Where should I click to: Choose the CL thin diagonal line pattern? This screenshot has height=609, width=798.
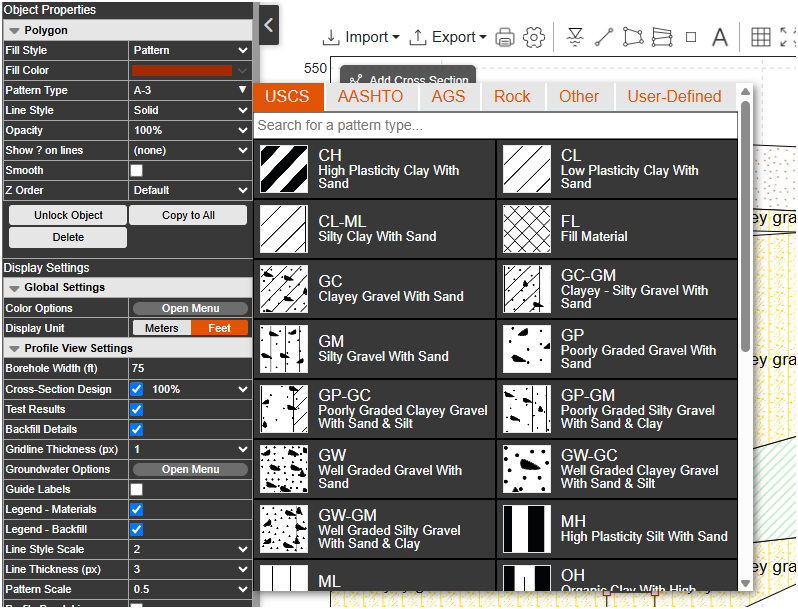coord(527,169)
